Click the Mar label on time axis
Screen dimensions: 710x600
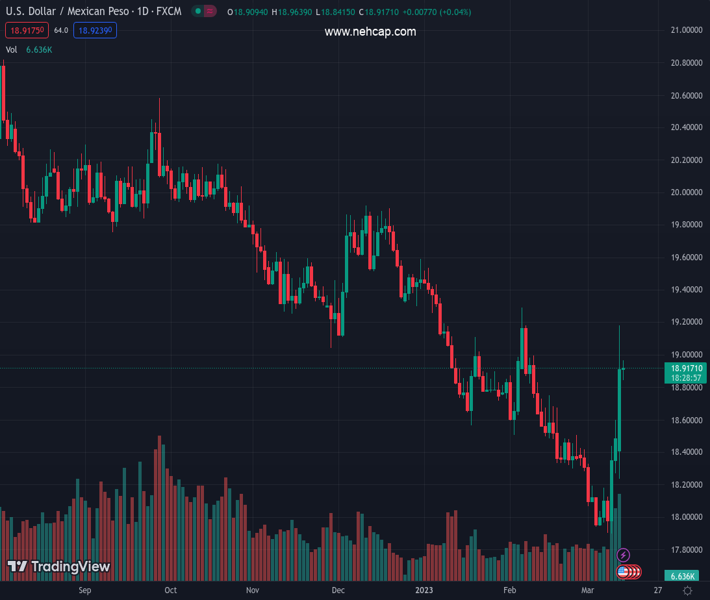click(x=587, y=590)
